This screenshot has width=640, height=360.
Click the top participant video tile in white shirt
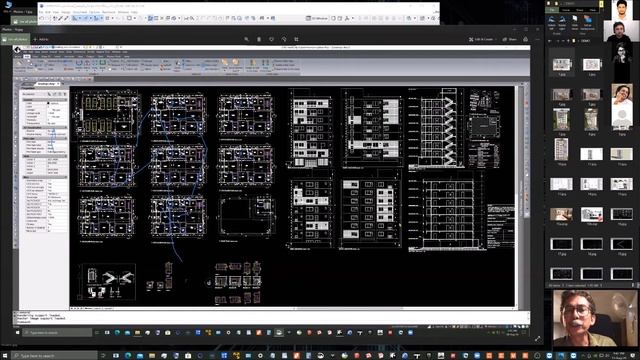click(x=621, y=10)
